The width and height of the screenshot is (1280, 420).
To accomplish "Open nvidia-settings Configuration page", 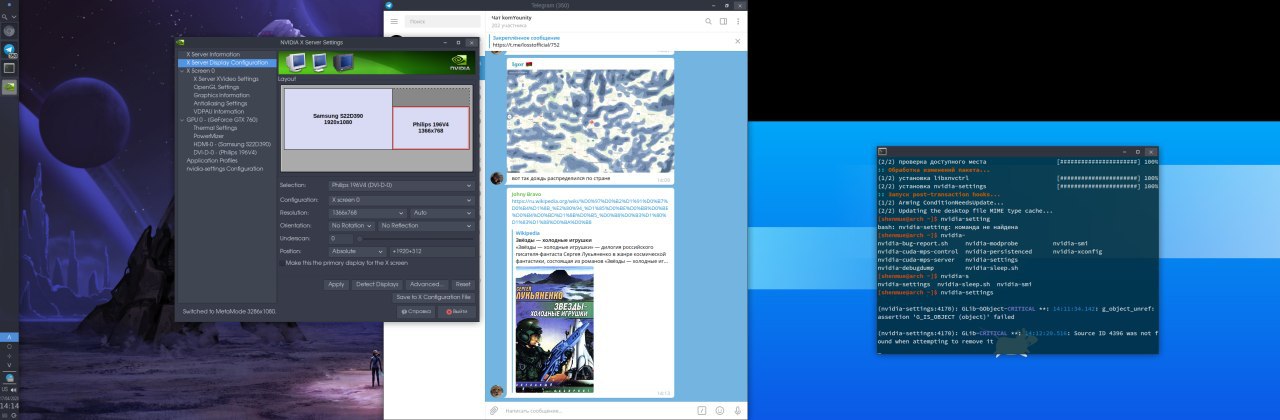I will pos(225,168).
